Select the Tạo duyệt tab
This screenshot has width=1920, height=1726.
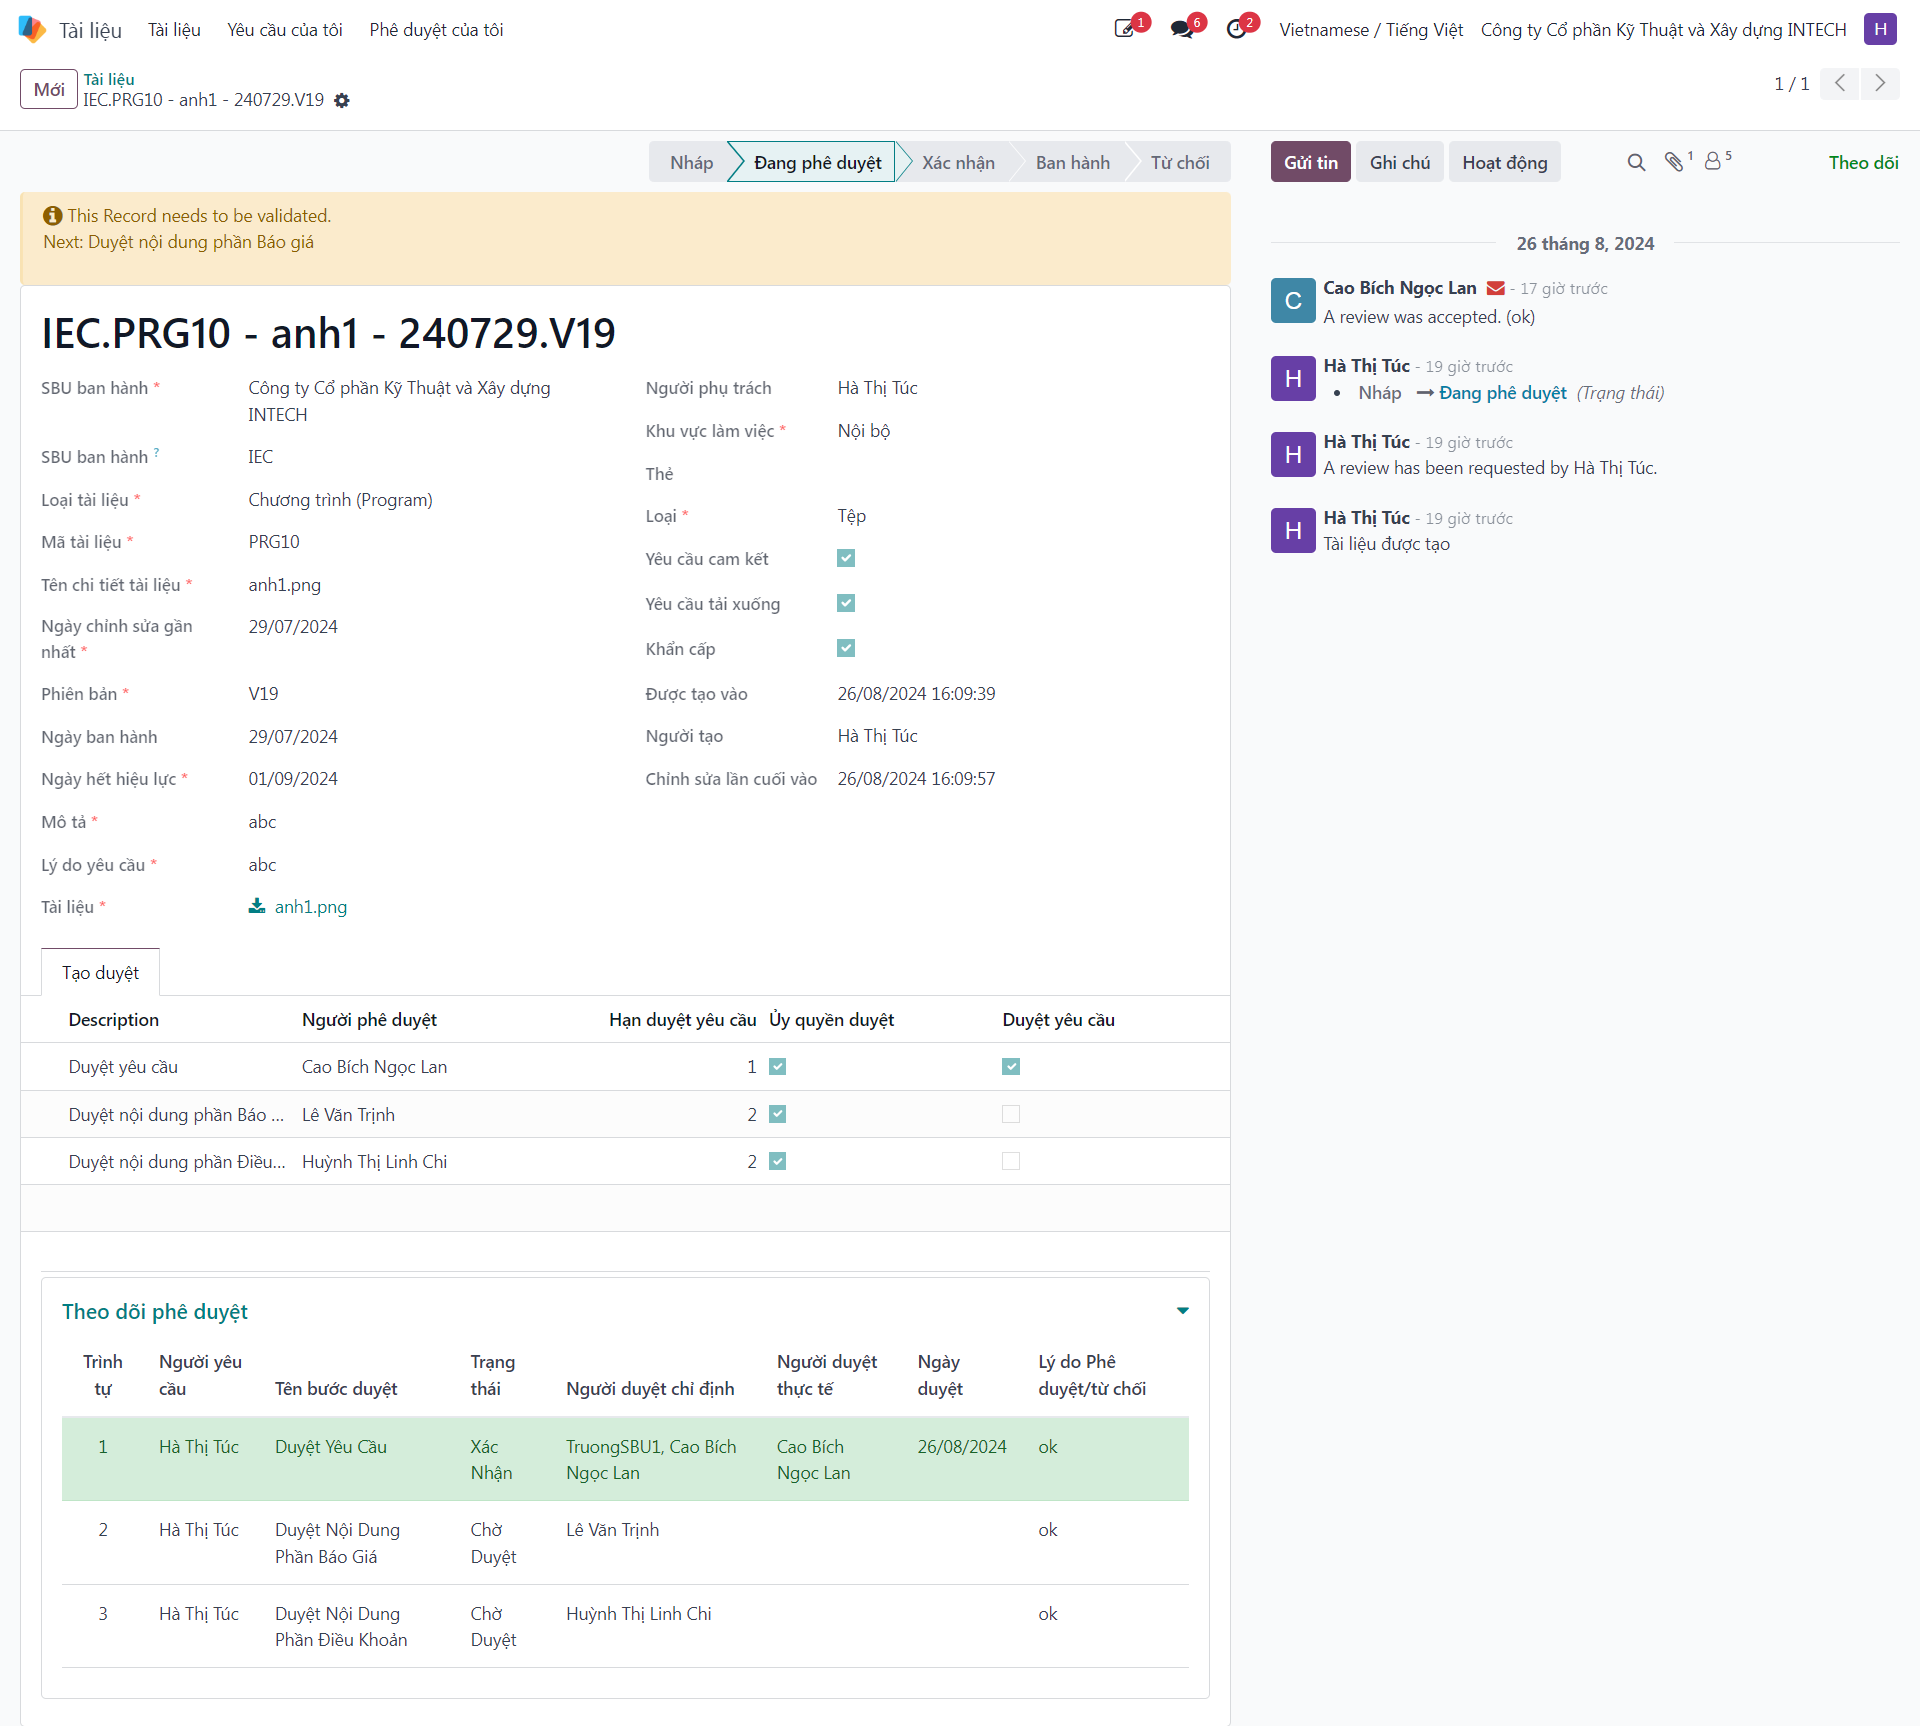coord(100,972)
